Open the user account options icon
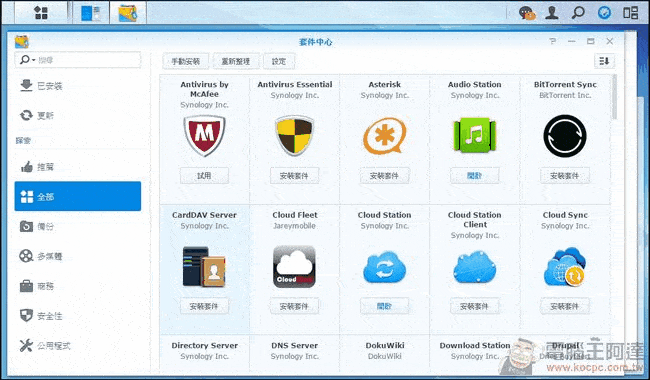This screenshot has height=380, width=650. pos(552,13)
